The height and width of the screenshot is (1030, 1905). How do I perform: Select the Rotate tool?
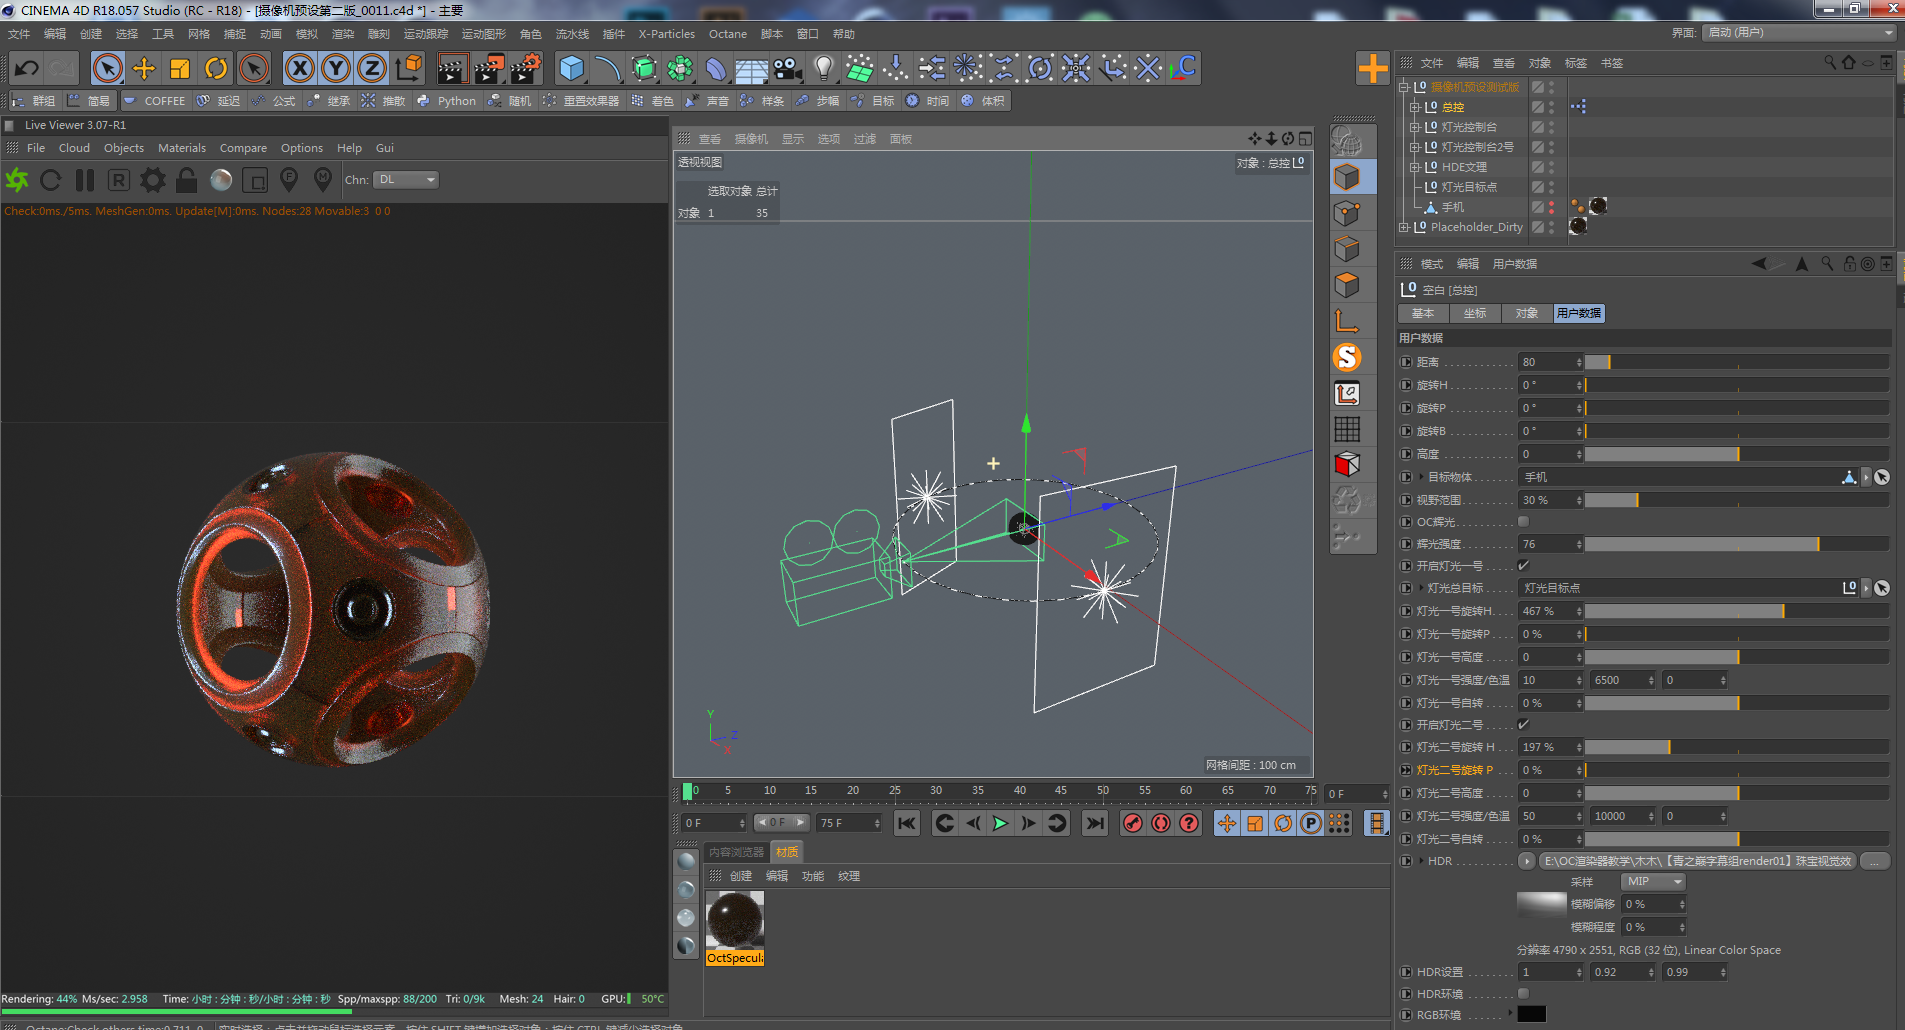click(x=216, y=68)
